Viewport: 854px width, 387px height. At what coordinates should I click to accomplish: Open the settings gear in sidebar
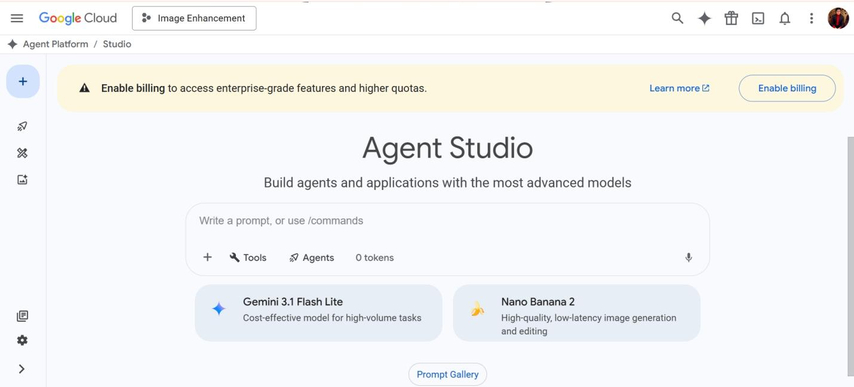(22, 340)
